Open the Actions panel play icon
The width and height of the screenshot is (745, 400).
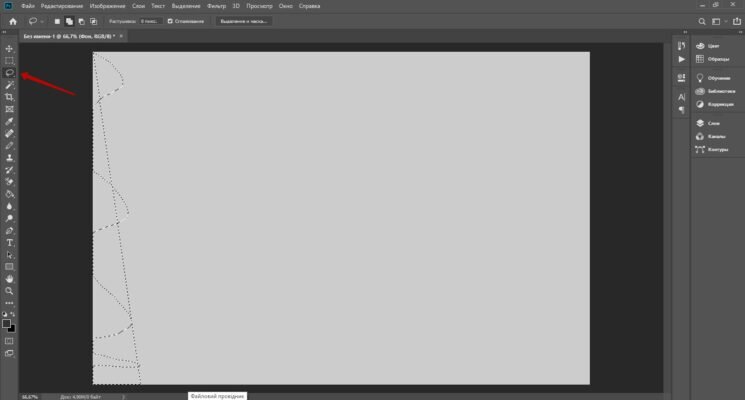681,59
